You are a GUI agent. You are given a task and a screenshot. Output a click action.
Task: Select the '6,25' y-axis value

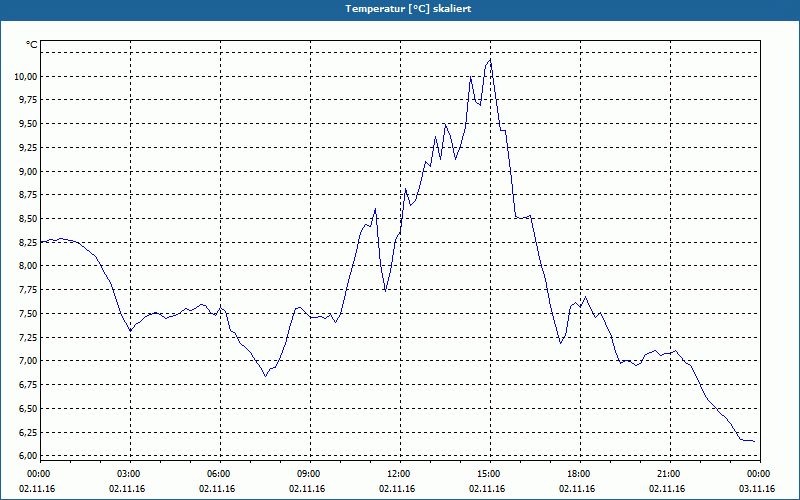point(29,432)
